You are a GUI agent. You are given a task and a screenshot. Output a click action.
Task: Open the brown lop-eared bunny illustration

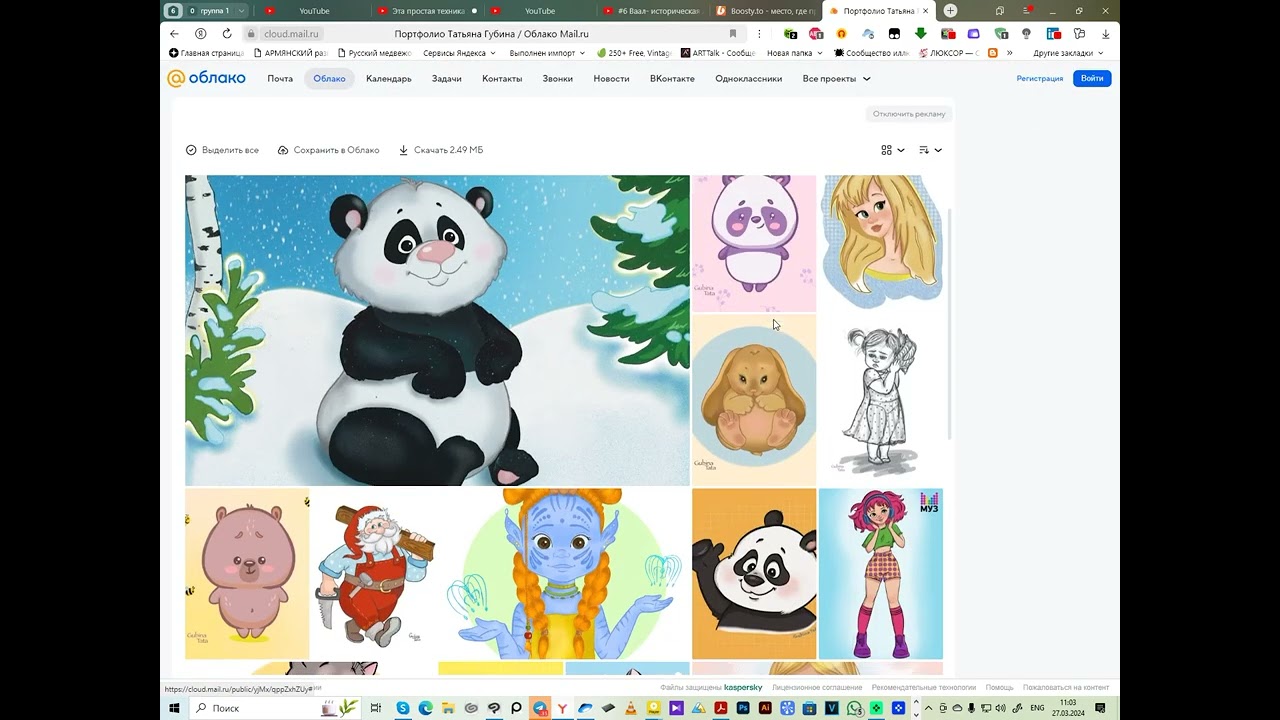[x=754, y=400]
